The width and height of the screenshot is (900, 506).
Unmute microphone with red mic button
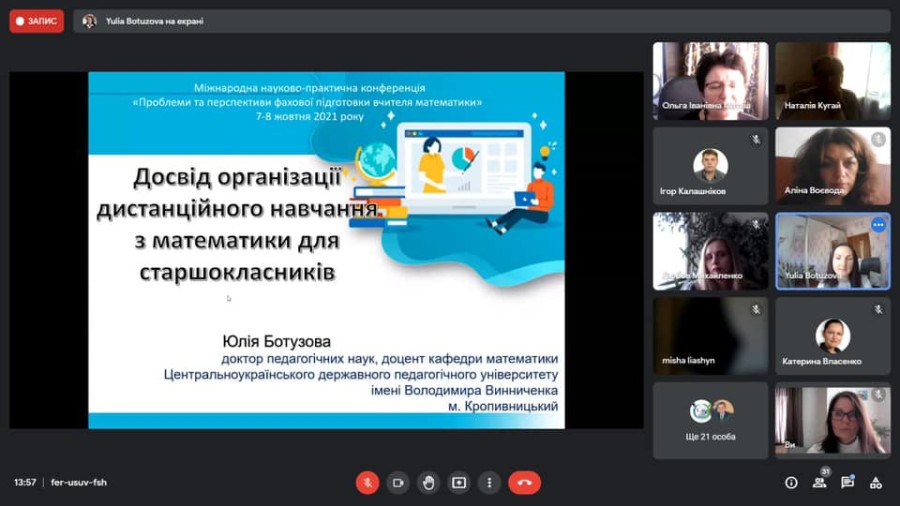click(x=367, y=482)
